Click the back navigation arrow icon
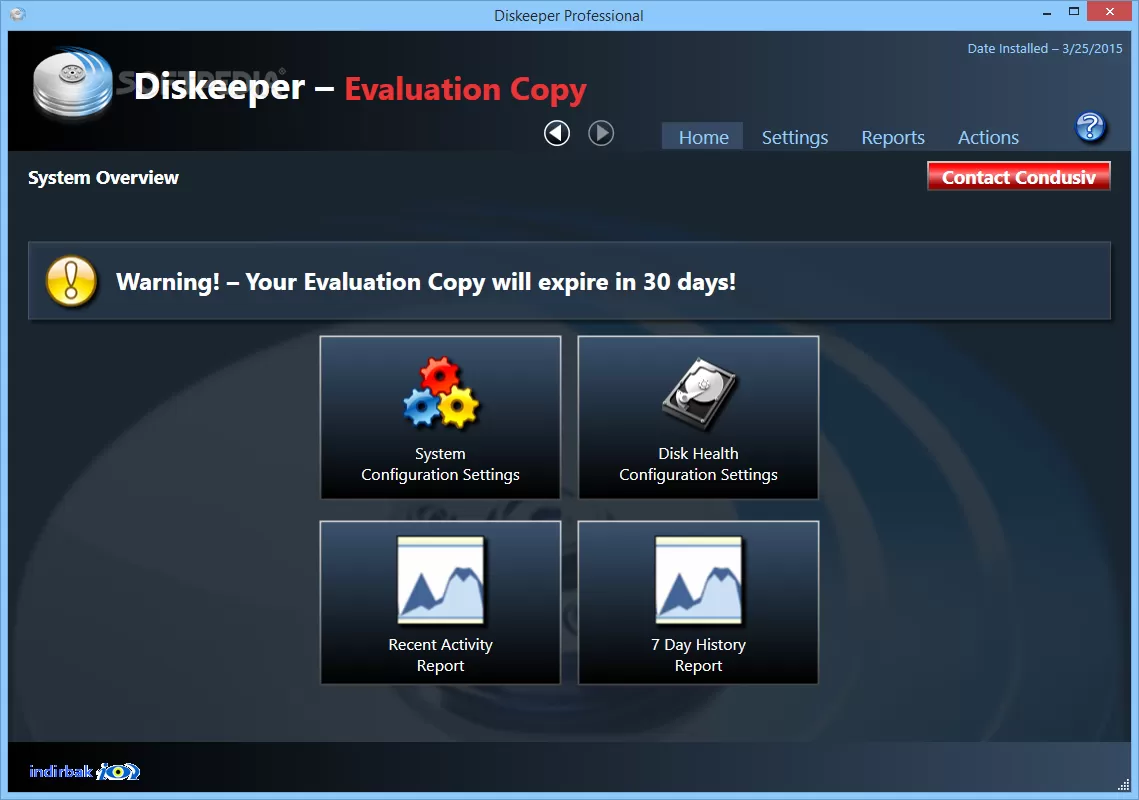1139x800 pixels. (557, 134)
